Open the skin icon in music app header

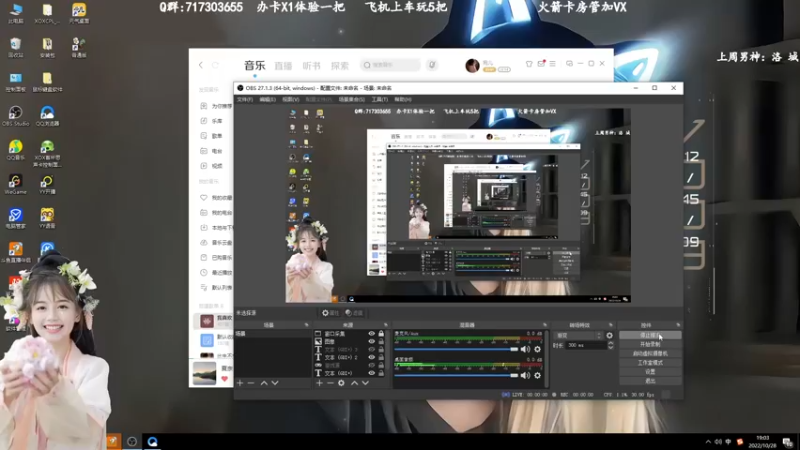pyautogui.click(x=529, y=64)
